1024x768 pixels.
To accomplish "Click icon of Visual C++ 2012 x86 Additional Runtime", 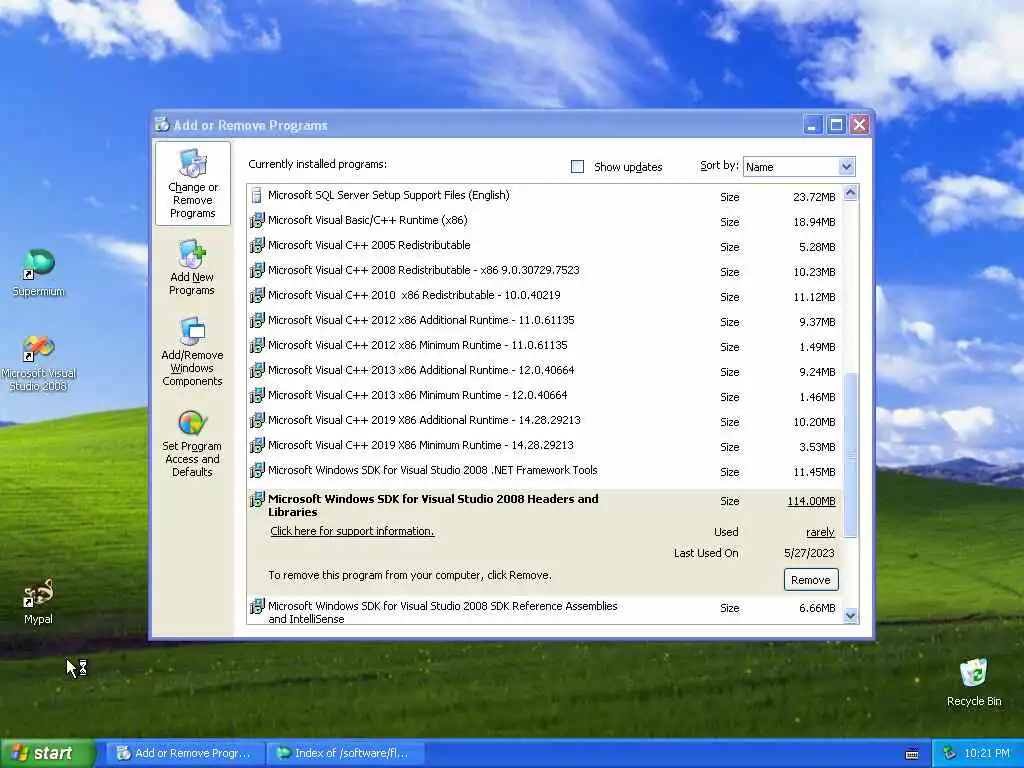I will click(x=257, y=320).
